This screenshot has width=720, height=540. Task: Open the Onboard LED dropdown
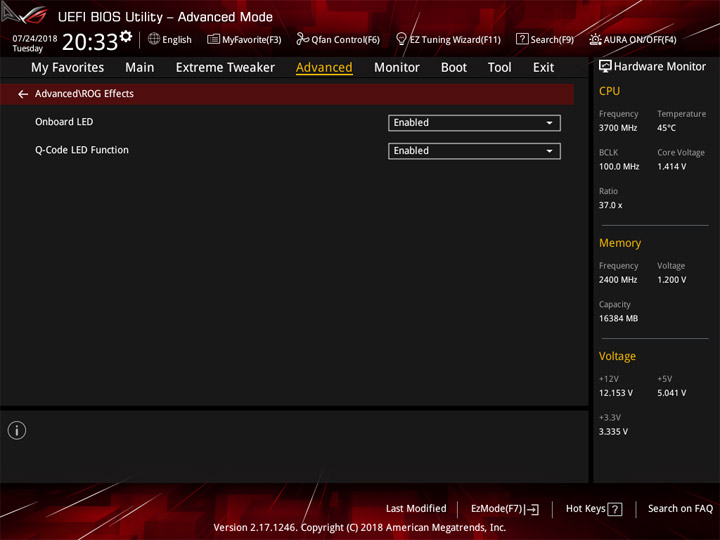474,123
